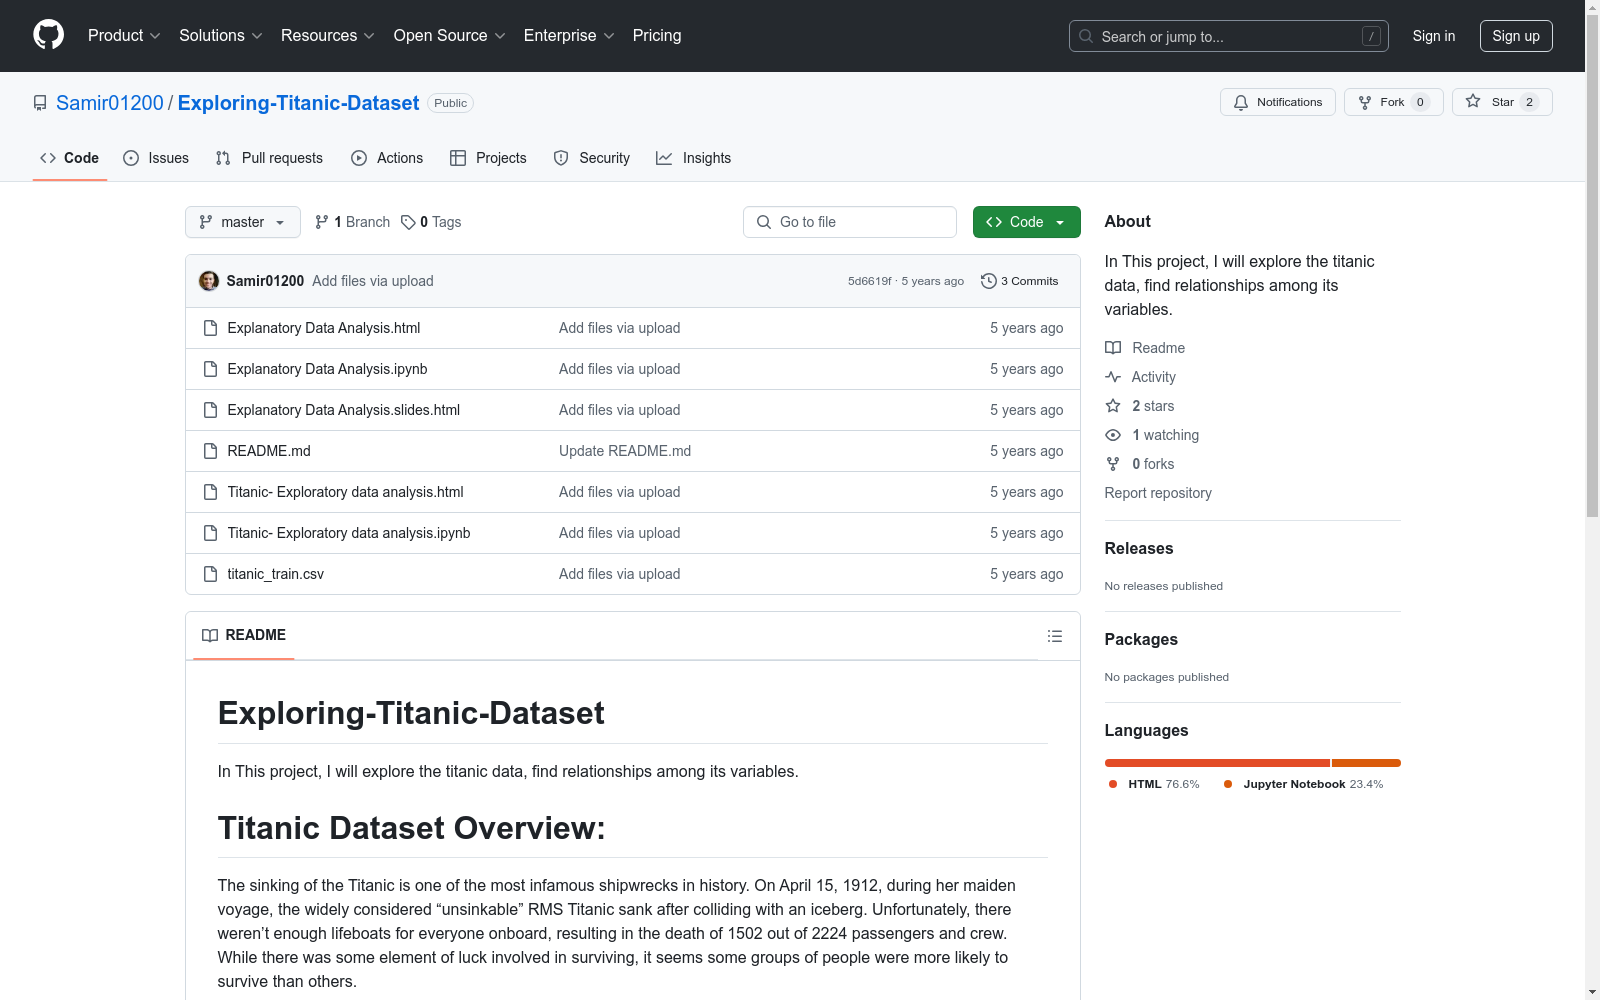Click the fork count badge showing 0
The image size is (1600, 1000).
click(1420, 102)
